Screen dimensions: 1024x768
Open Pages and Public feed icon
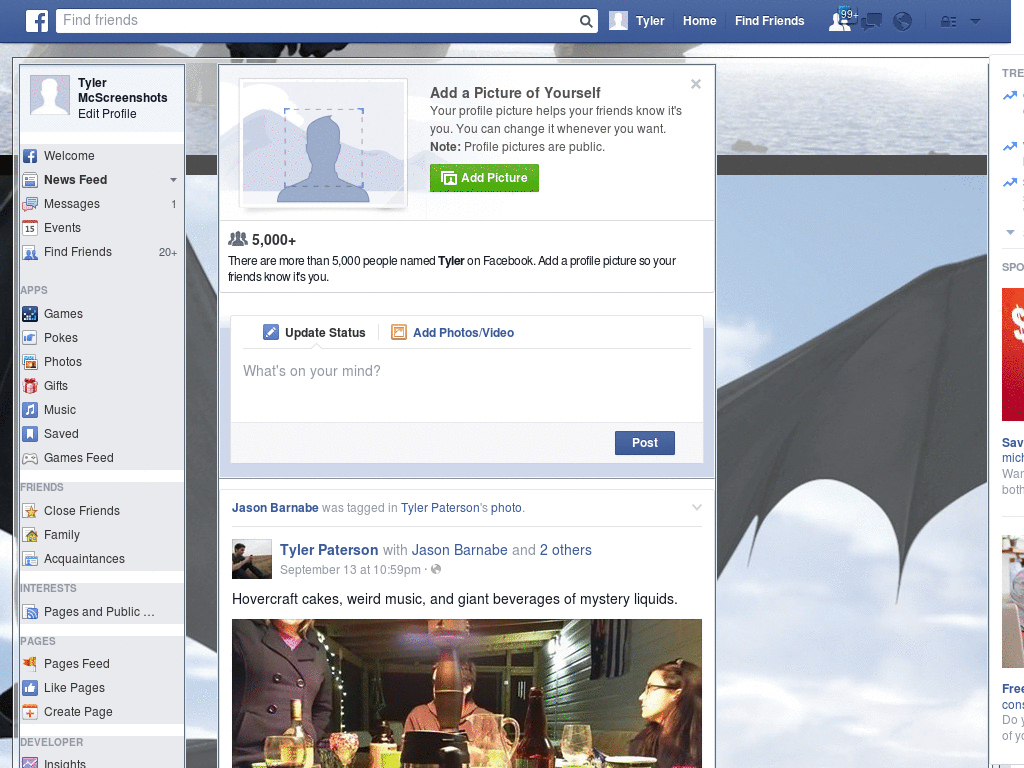click(x=30, y=612)
